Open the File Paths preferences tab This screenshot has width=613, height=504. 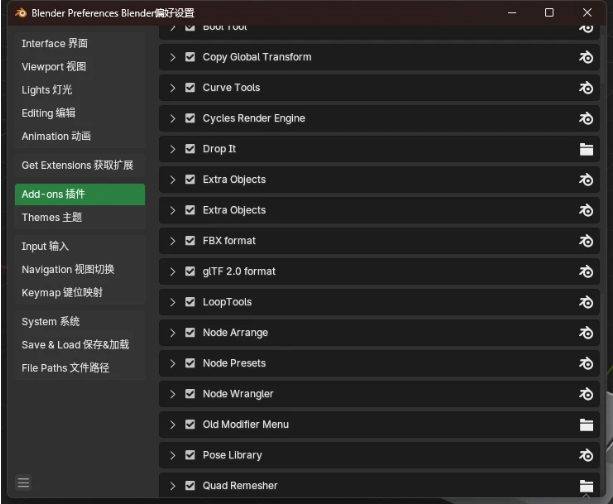(x=80, y=368)
